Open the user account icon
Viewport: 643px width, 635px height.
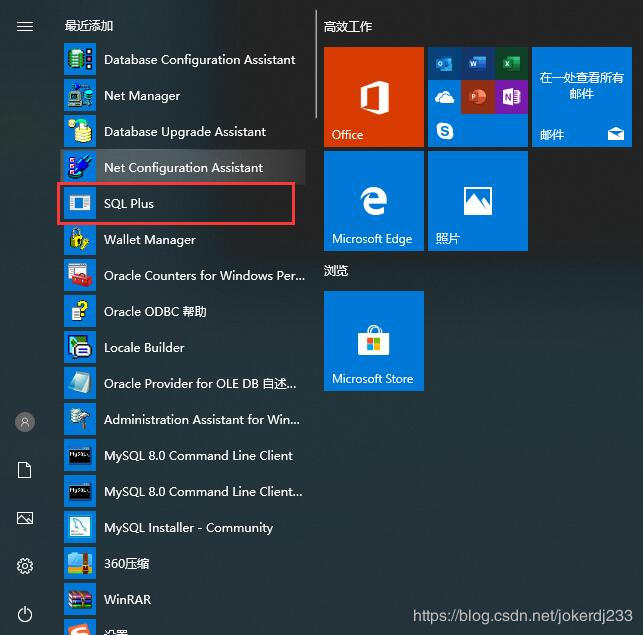click(25, 422)
